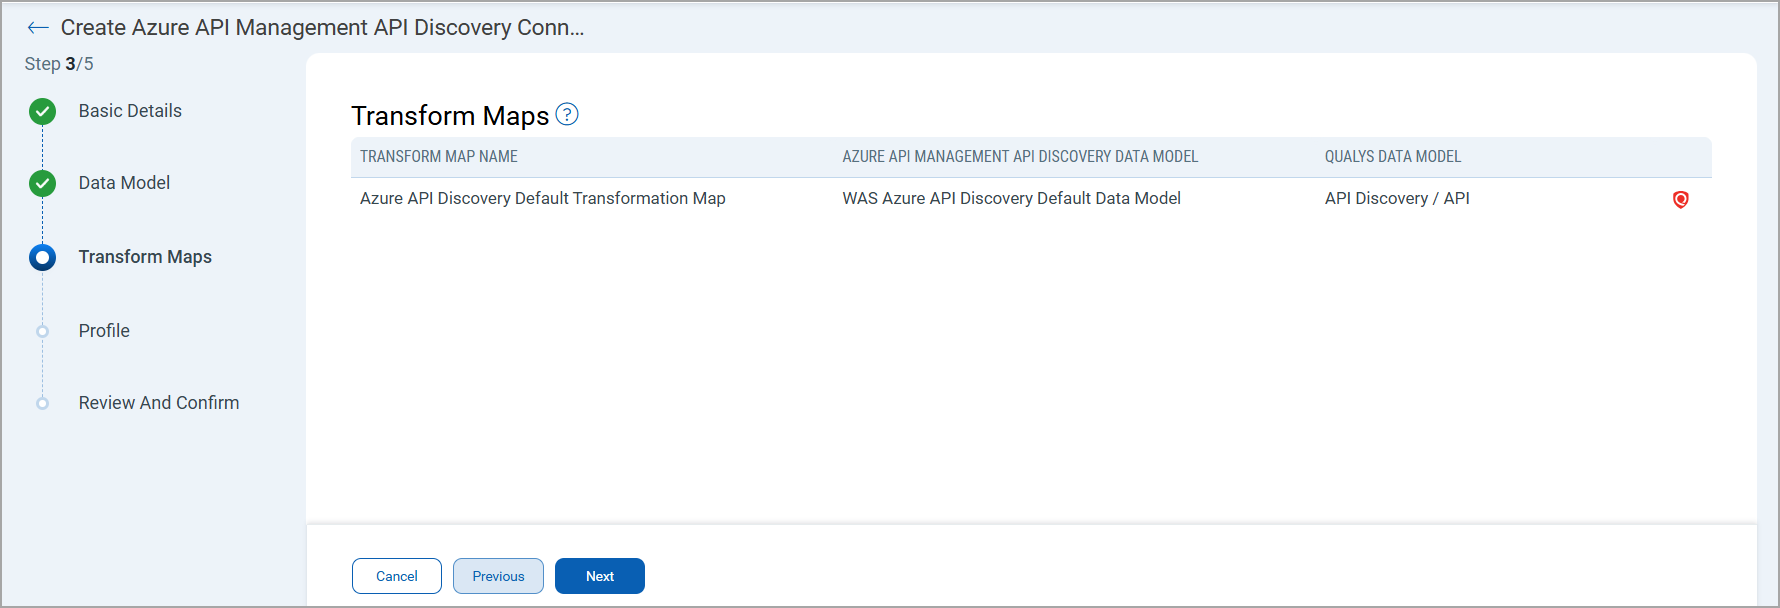Select the Basic Details completed checkmark
This screenshot has height=608, width=1780.
click(42, 111)
